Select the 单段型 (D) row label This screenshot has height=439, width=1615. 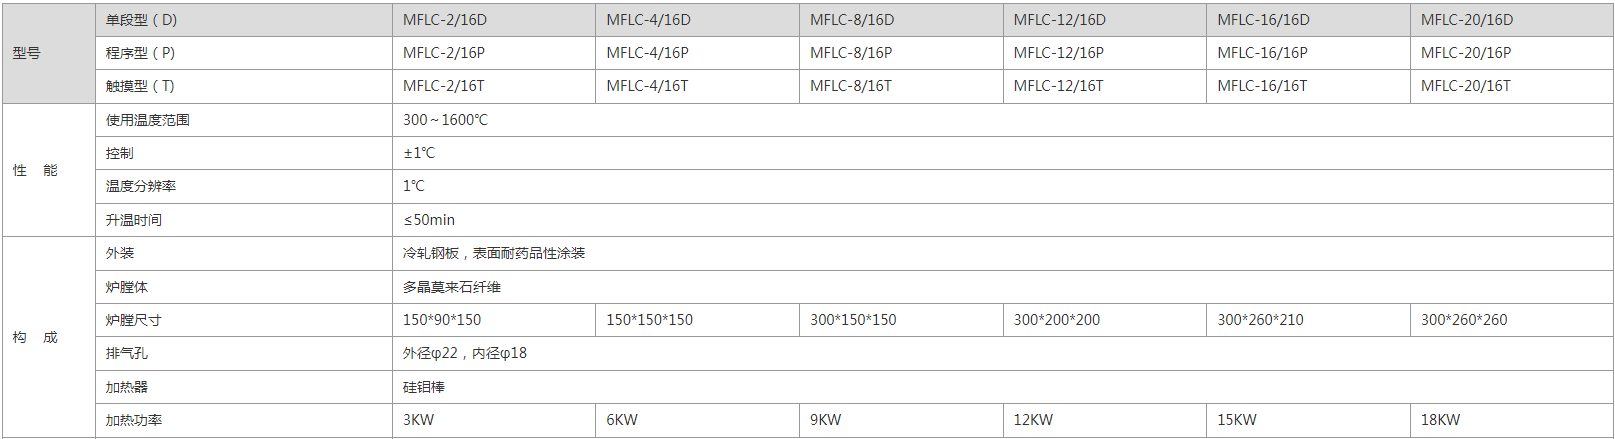[141, 20]
